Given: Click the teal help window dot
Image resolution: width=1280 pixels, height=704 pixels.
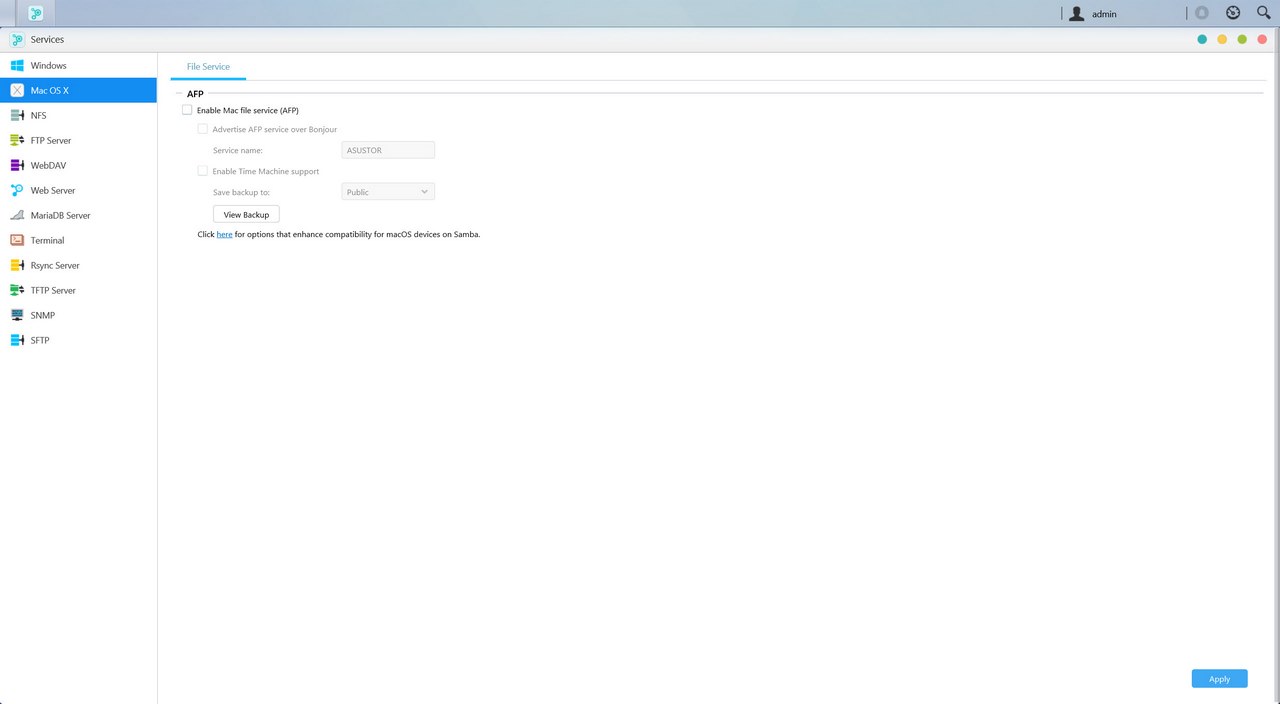Looking at the screenshot, I should coord(1202,40).
